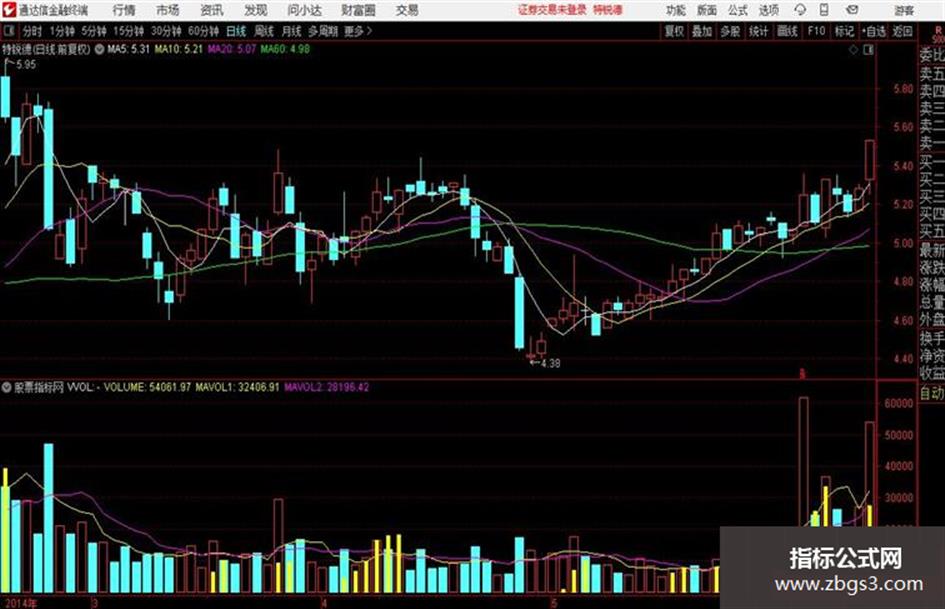The image size is (945, 609).
Task: Click the 叠加 overlay toolbar button
Action: 702,31
